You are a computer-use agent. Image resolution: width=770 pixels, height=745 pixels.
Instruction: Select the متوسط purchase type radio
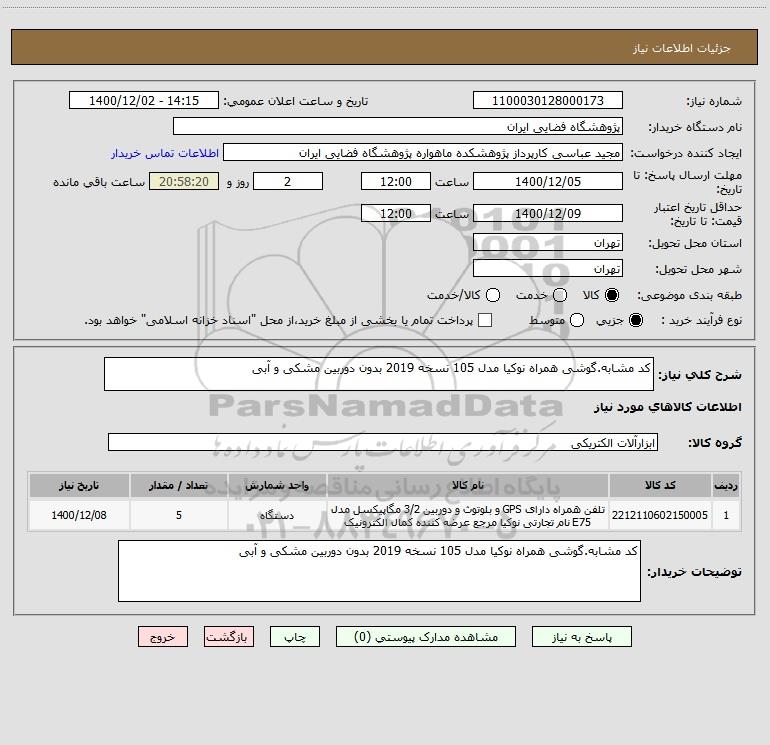click(x=577, y=320)
